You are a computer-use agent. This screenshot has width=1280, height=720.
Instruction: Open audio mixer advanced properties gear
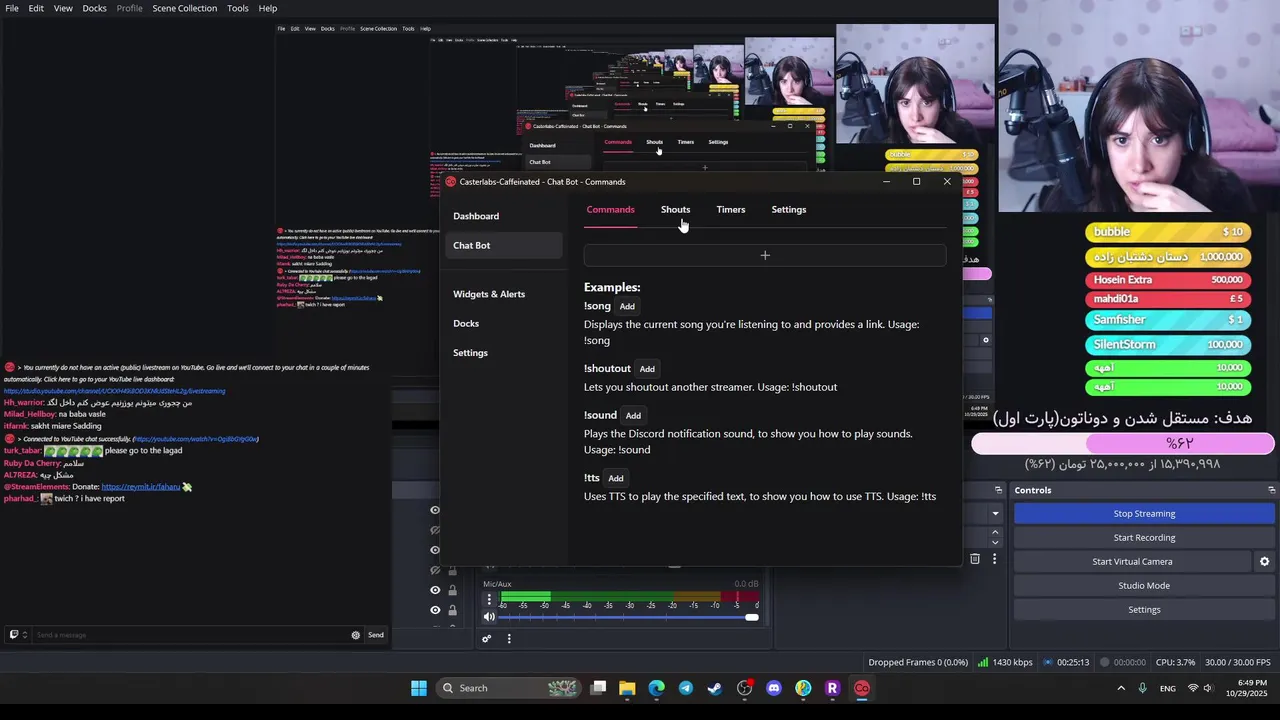[486, 639]
